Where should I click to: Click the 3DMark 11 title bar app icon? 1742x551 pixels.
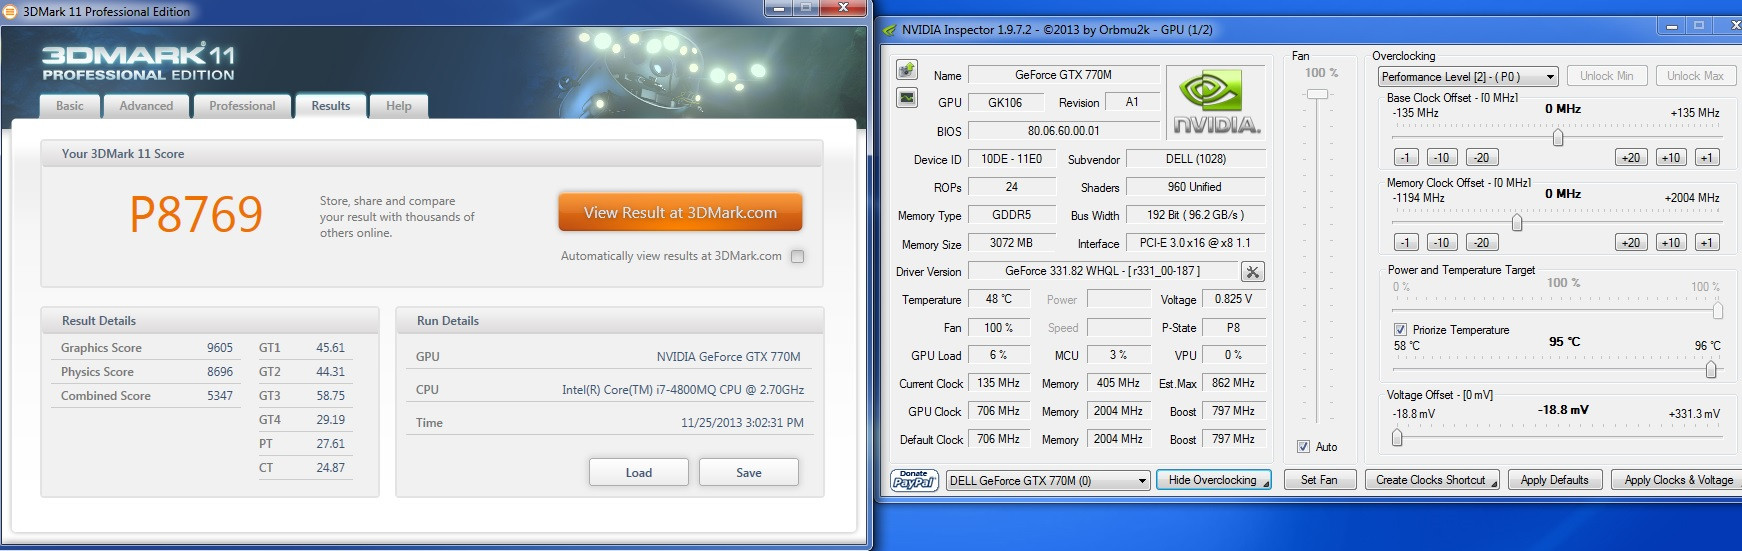click(10, 11)
